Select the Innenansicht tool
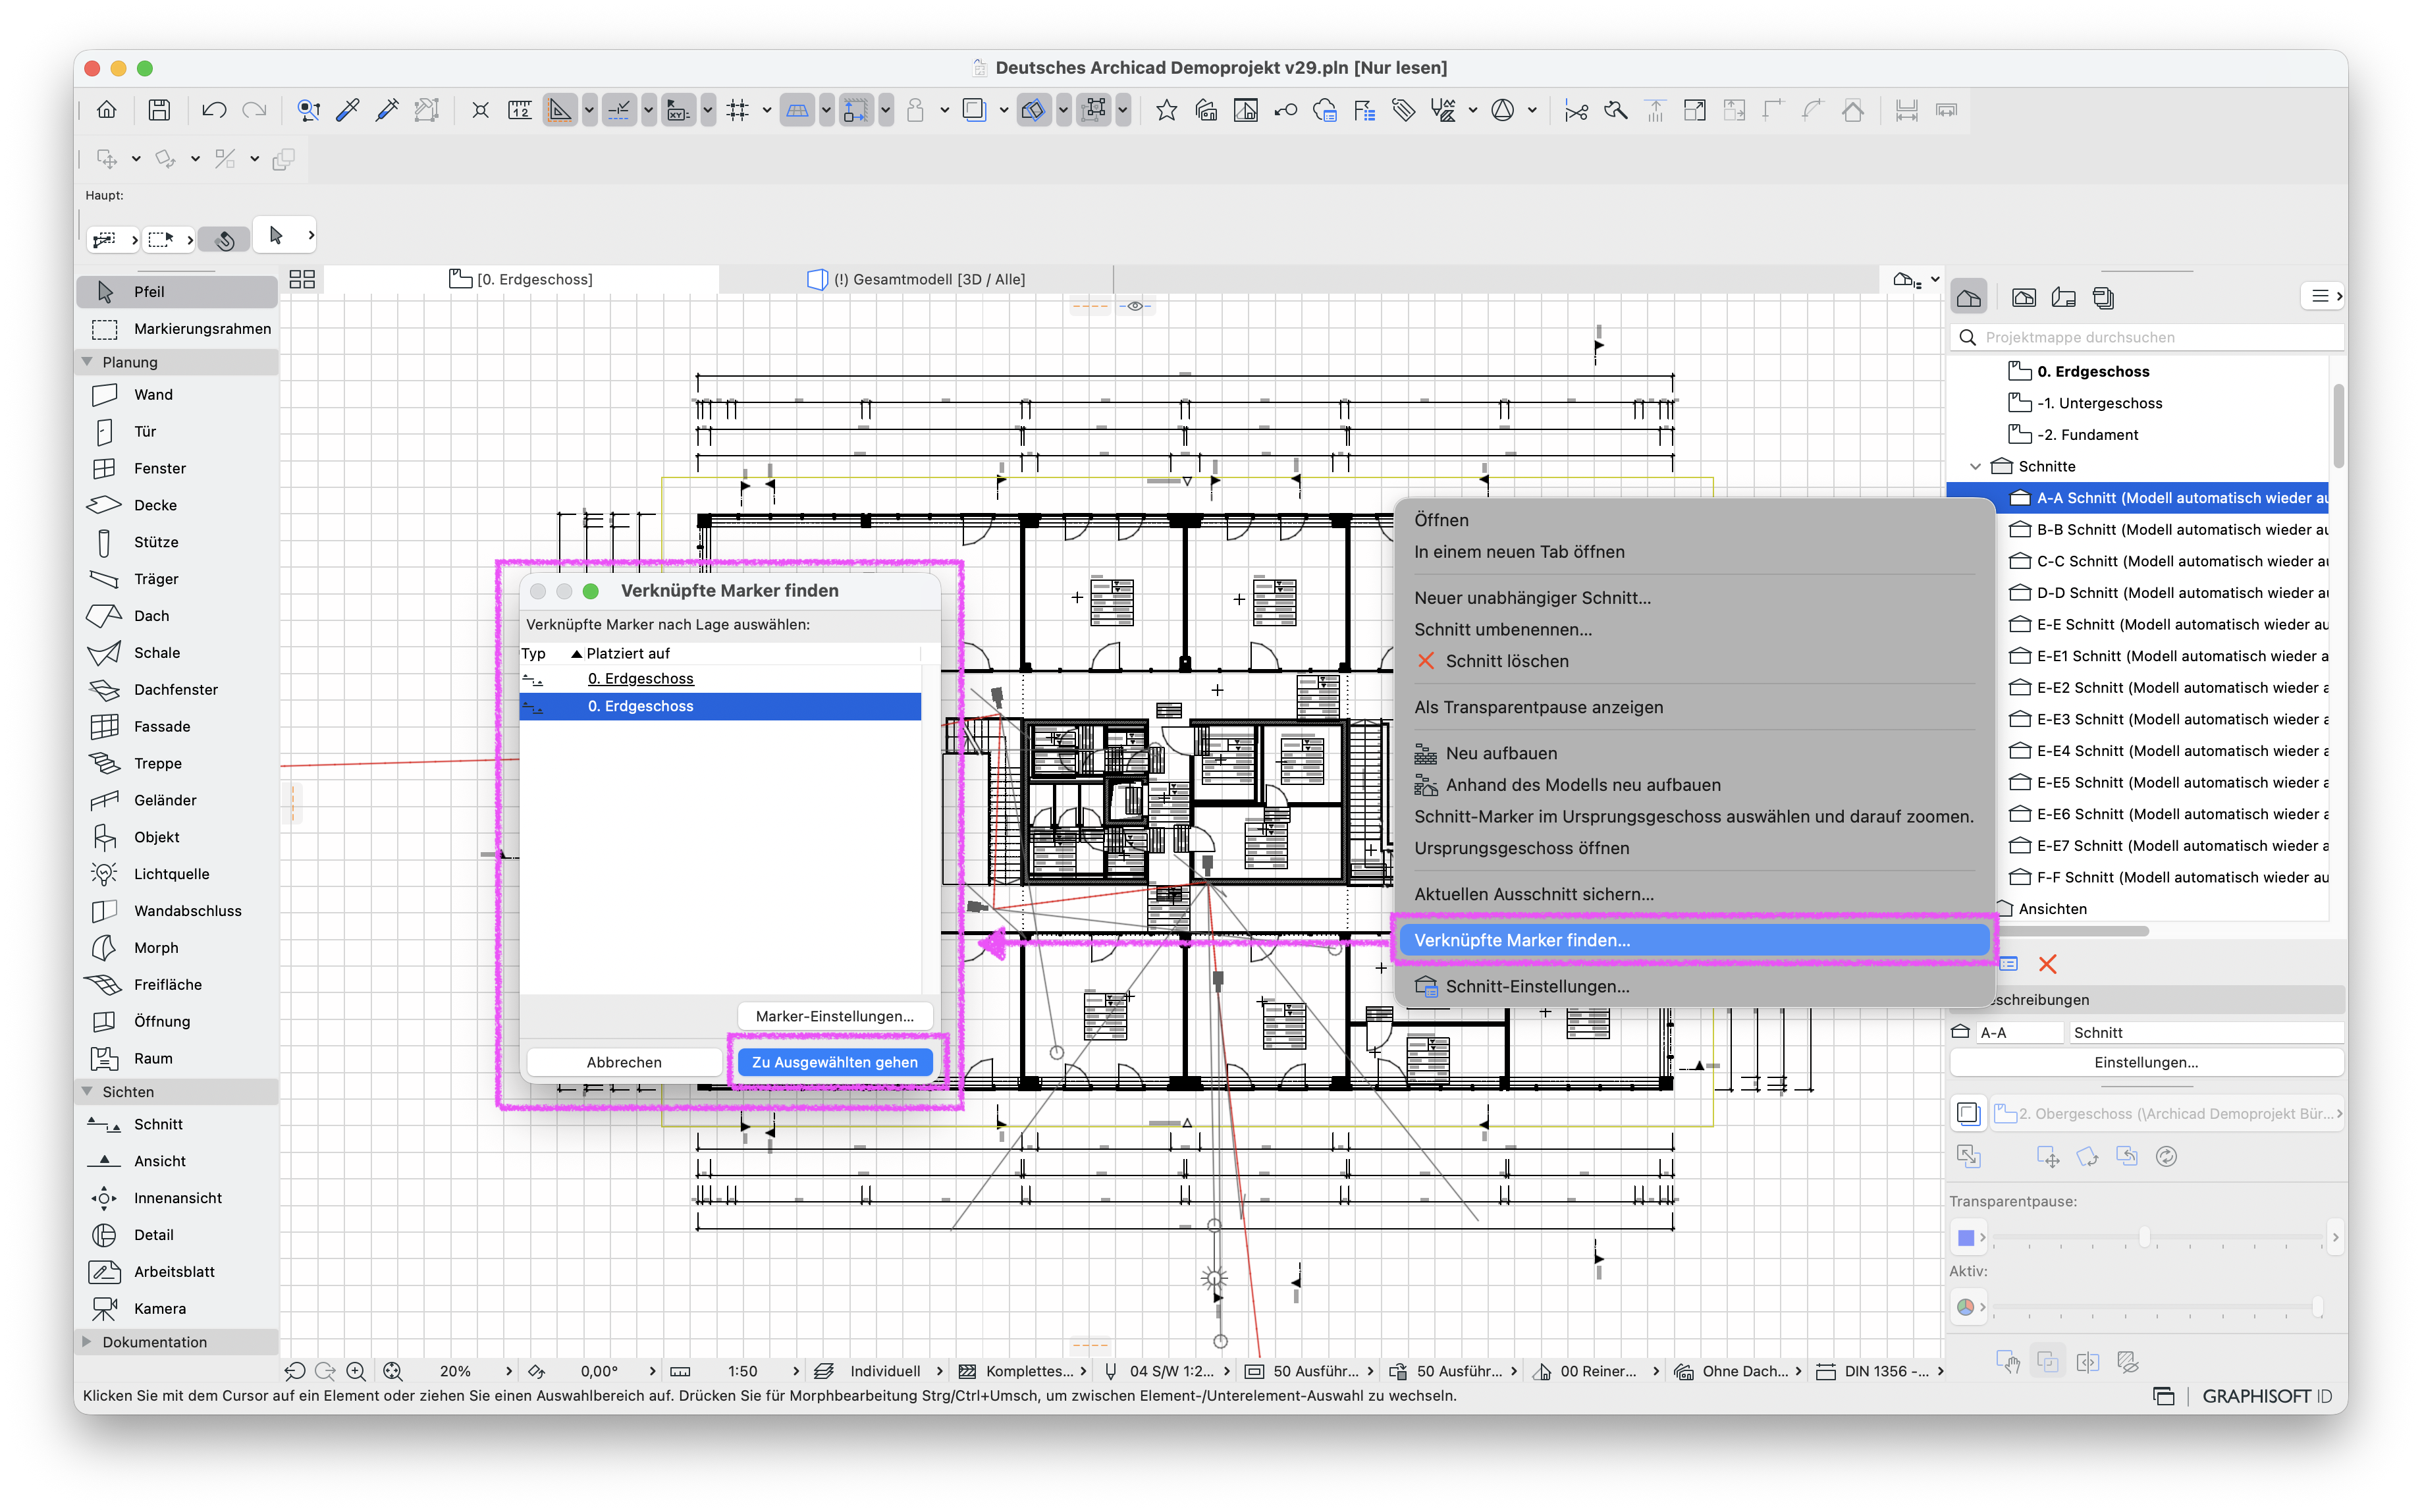The height and width of the screenshot is (1512, 2422). pyautogui.click(x=178, y=1198)
